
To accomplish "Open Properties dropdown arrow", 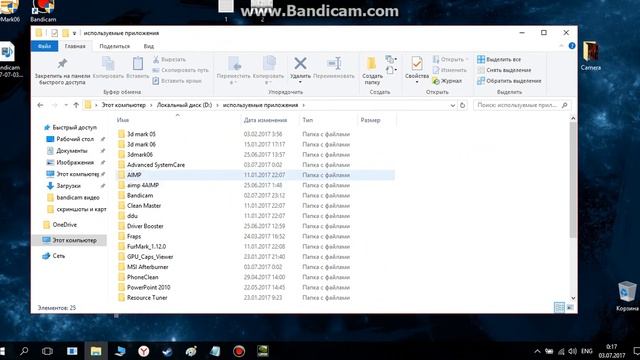I will tap(417, 82).
